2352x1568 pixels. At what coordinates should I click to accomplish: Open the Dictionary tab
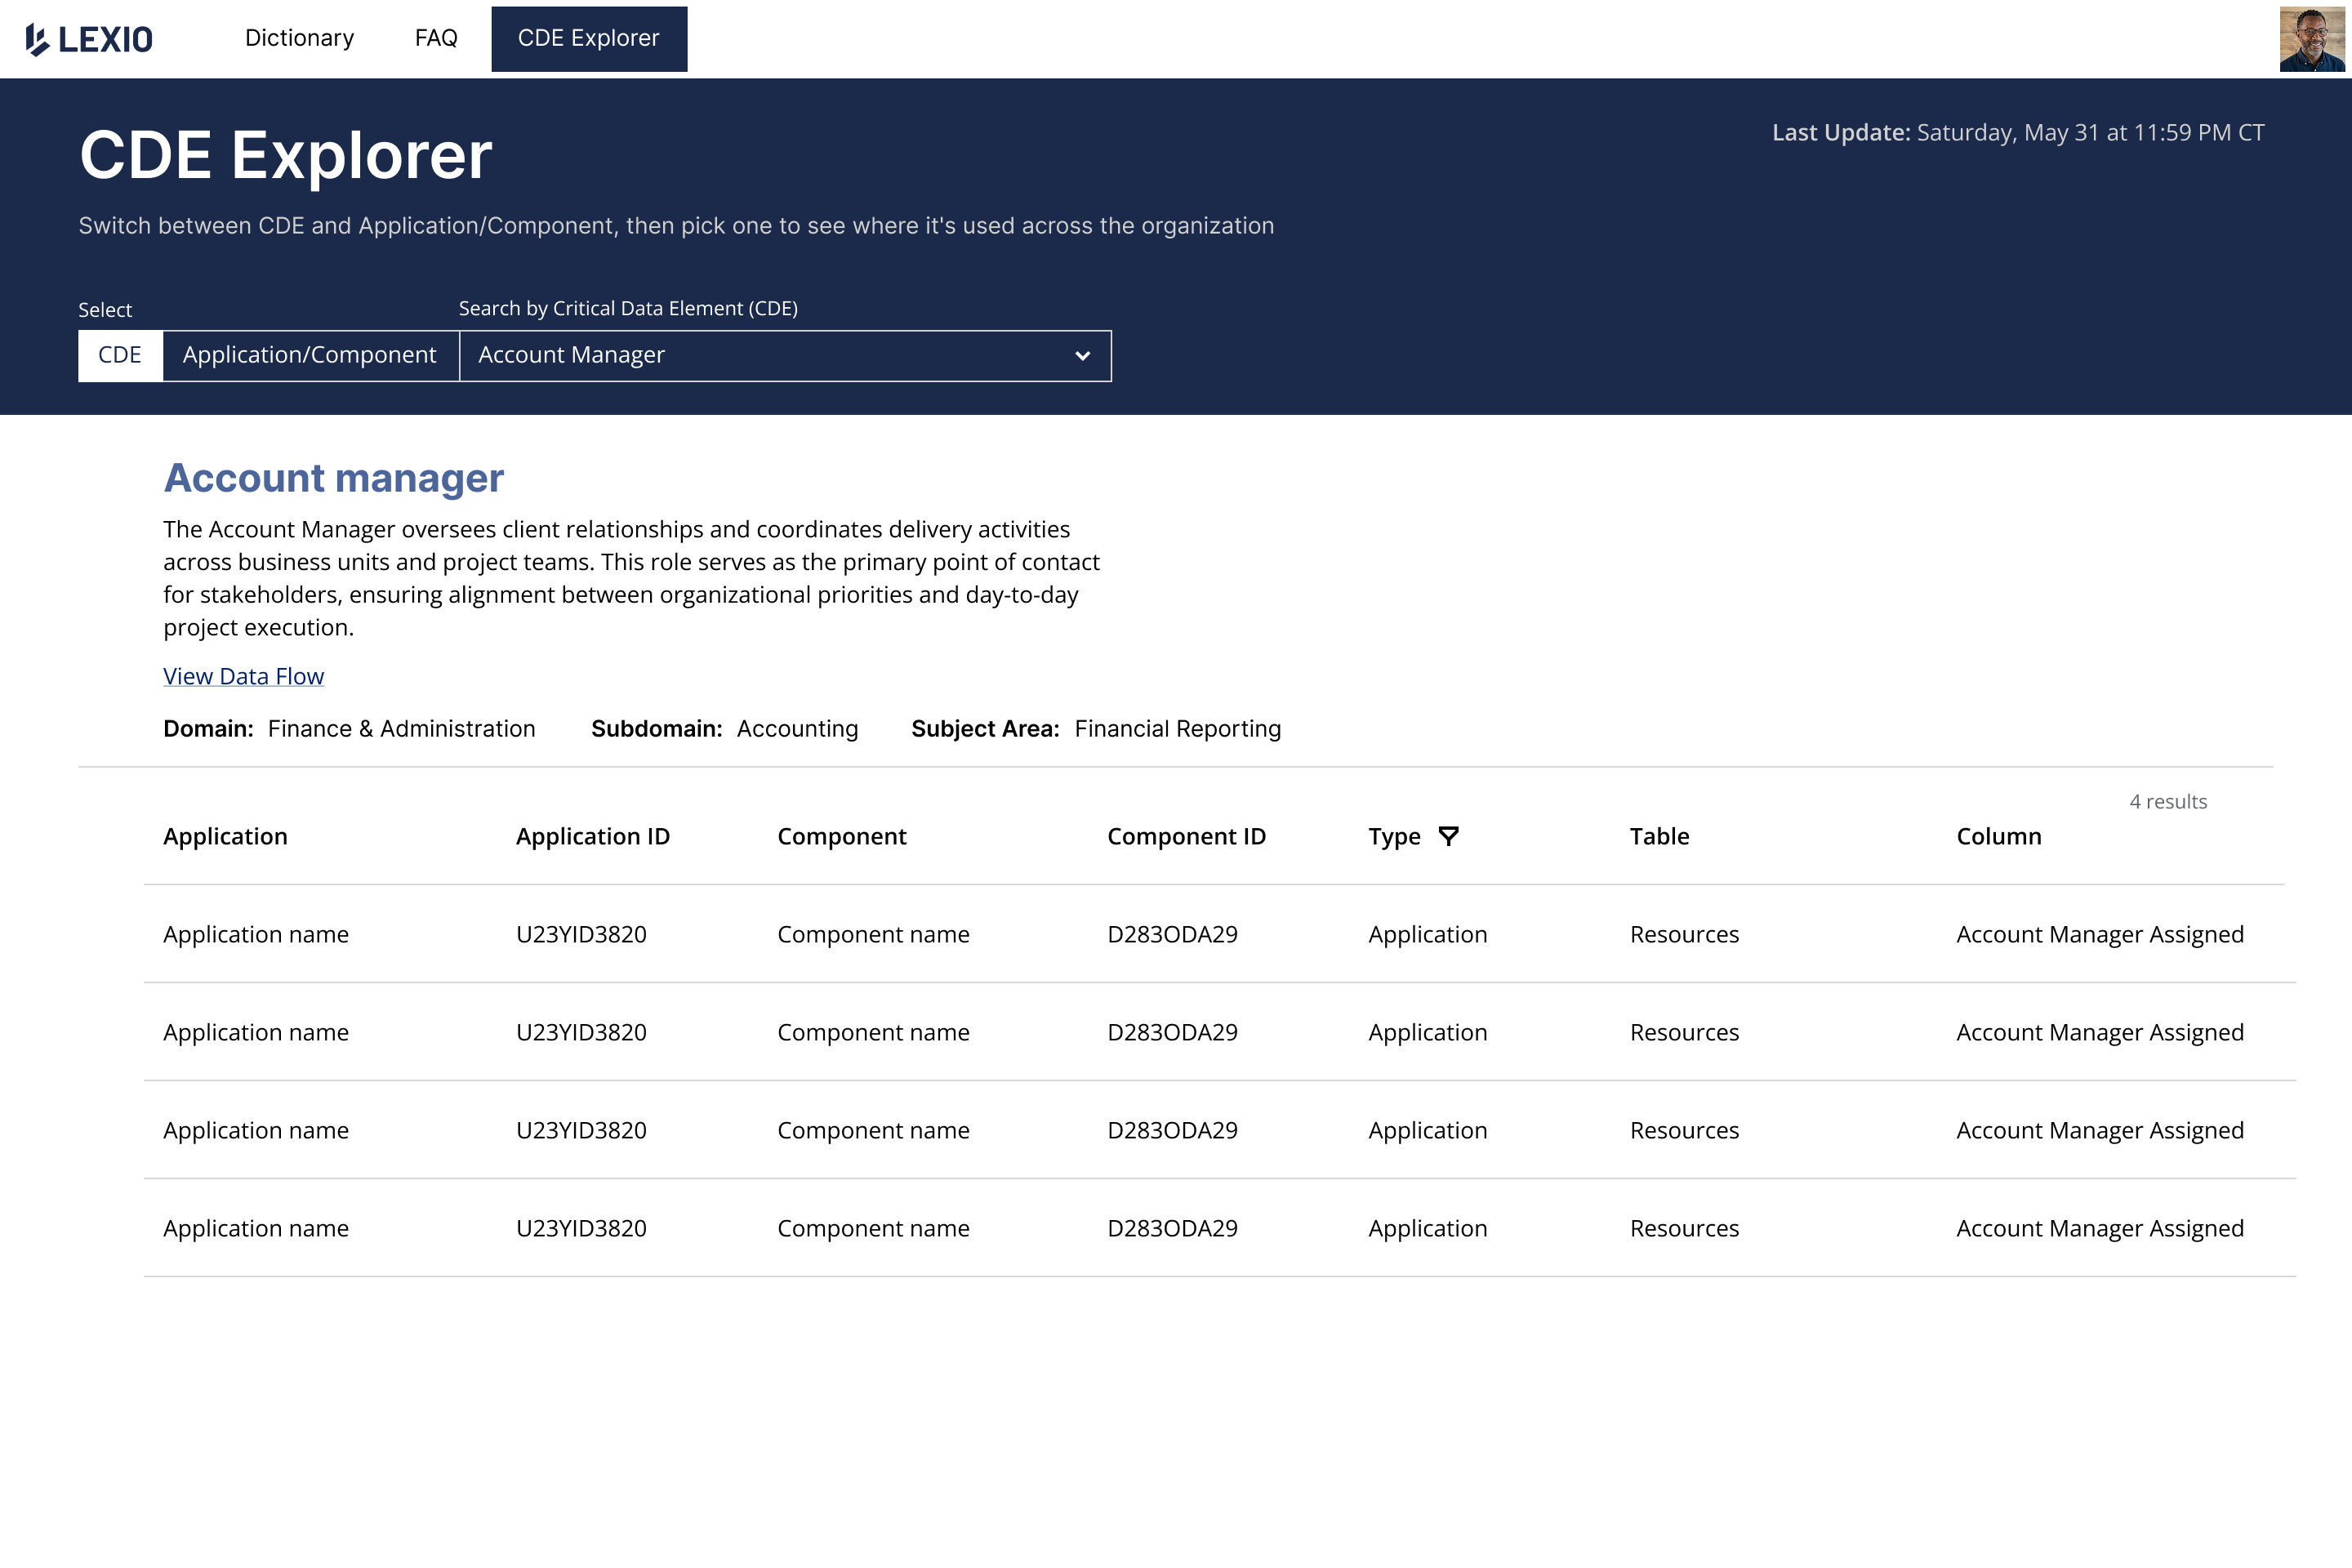pyautogui.click(x=299, y=38)
